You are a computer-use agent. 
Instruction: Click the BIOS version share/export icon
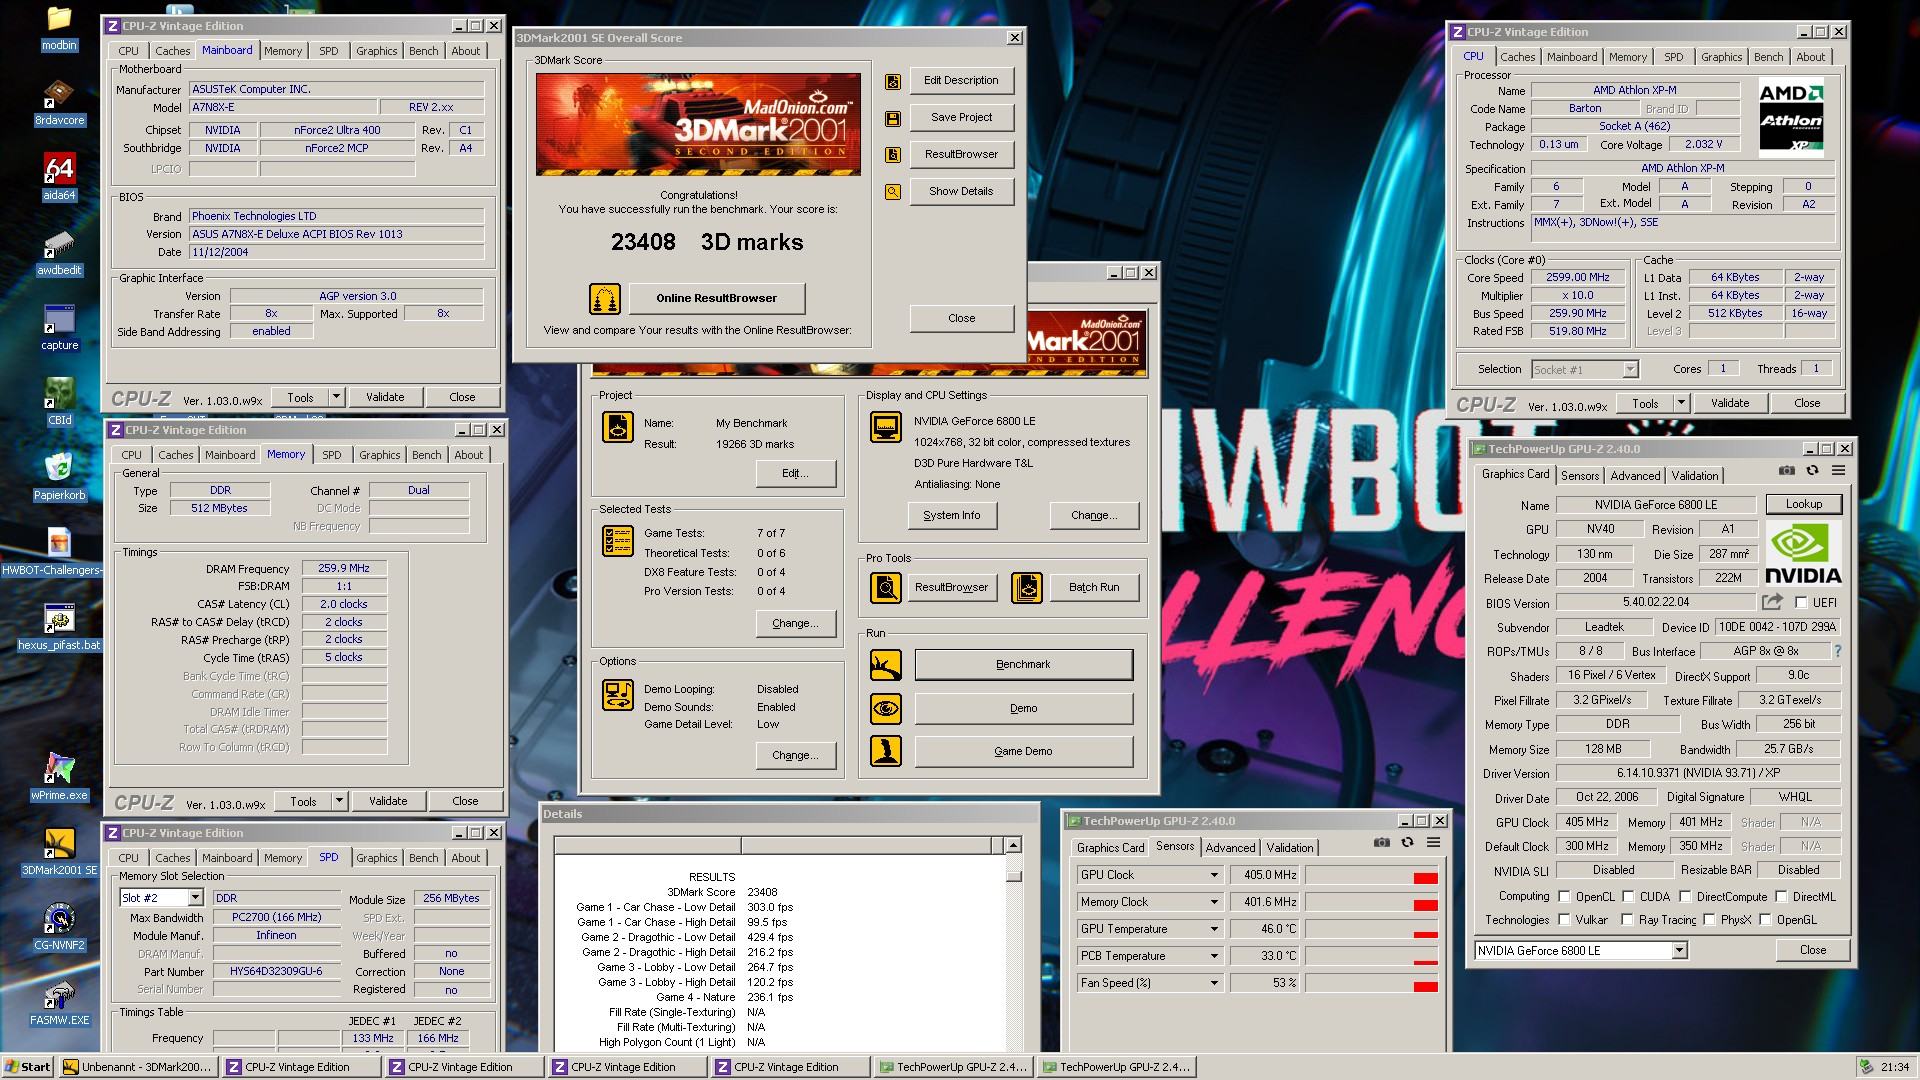click(1772, 602)
